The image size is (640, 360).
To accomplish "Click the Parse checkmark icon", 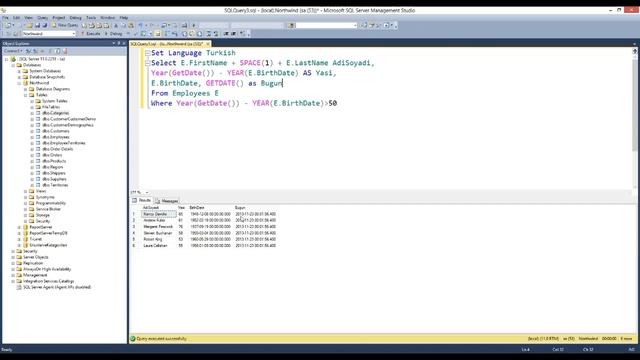I will point(136,33).
